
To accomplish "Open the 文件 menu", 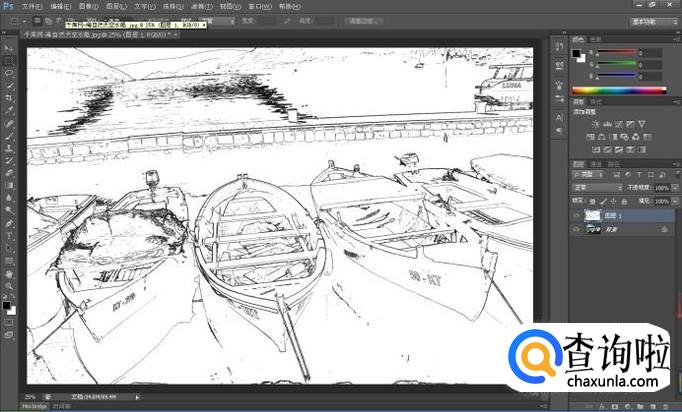I will [x=32, y=7].
